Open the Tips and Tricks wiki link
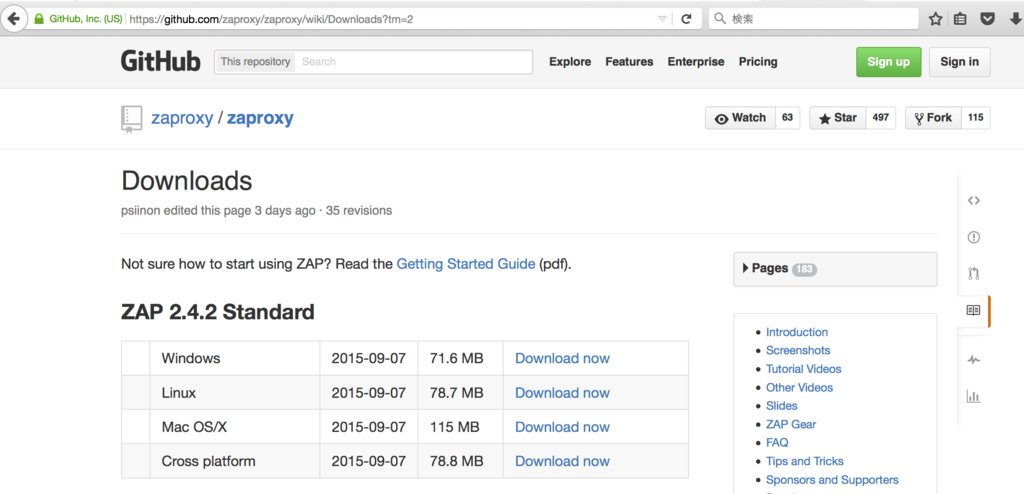 [x=805, y=461]
